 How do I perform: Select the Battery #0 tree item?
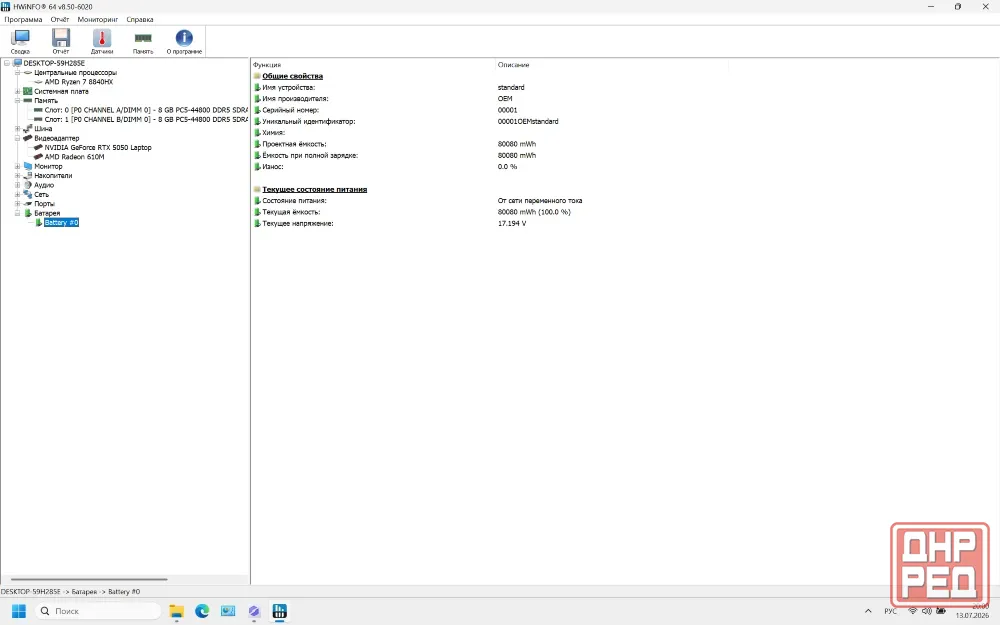(x=61, y=223)
